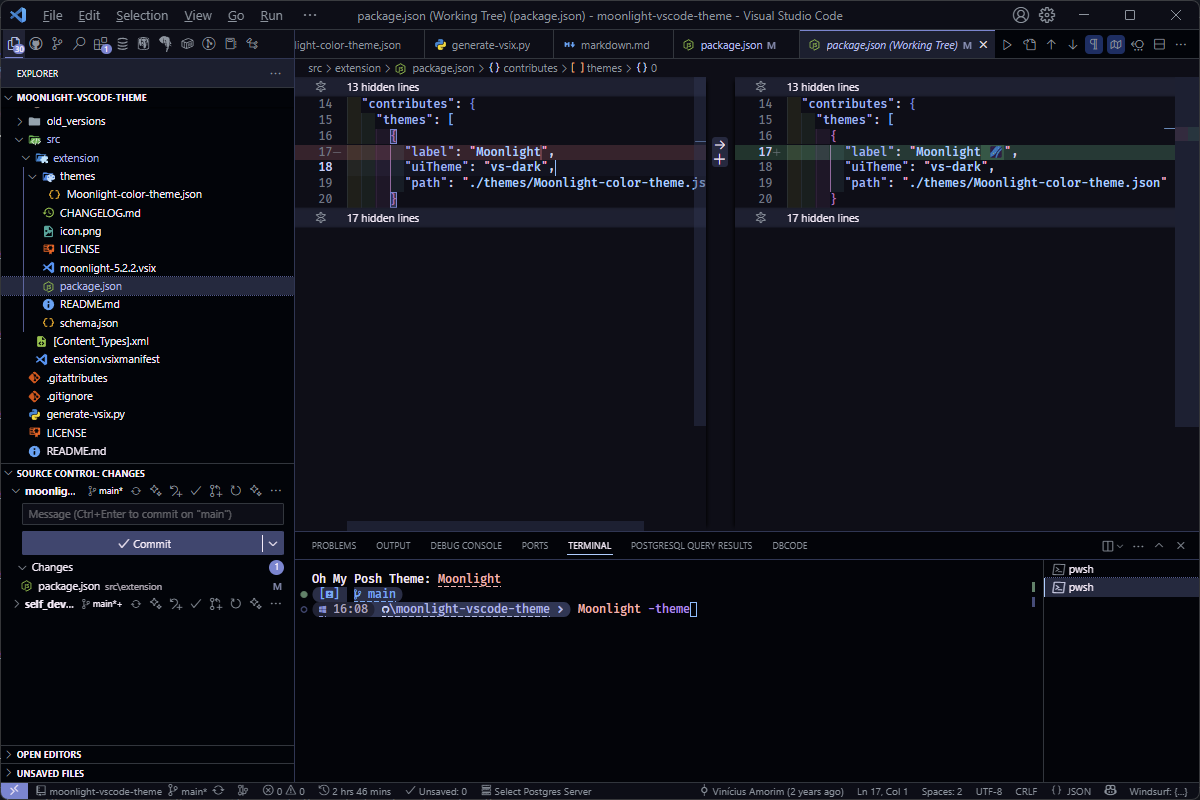Click checkmark commit icon on moonlig... repository row
The height and width of the screenshot is (800, 1200).
point(196,491)
